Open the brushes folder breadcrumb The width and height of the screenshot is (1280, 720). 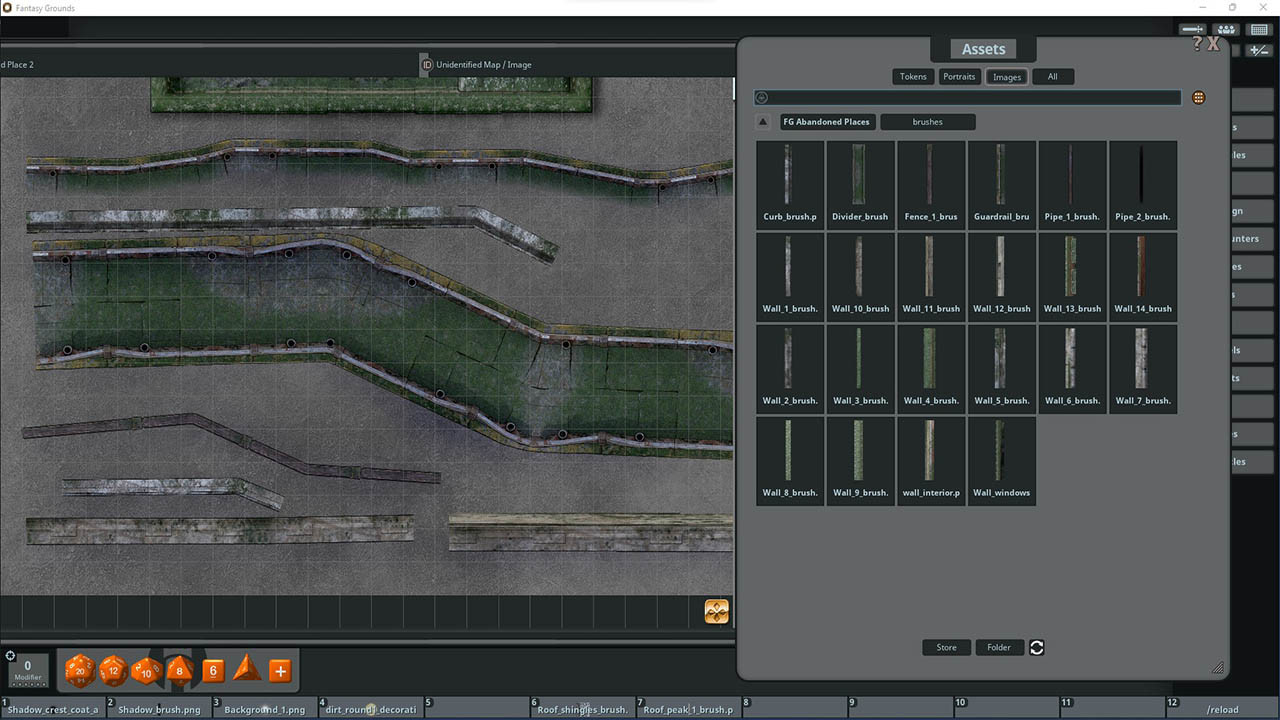[x=927, y=121]
